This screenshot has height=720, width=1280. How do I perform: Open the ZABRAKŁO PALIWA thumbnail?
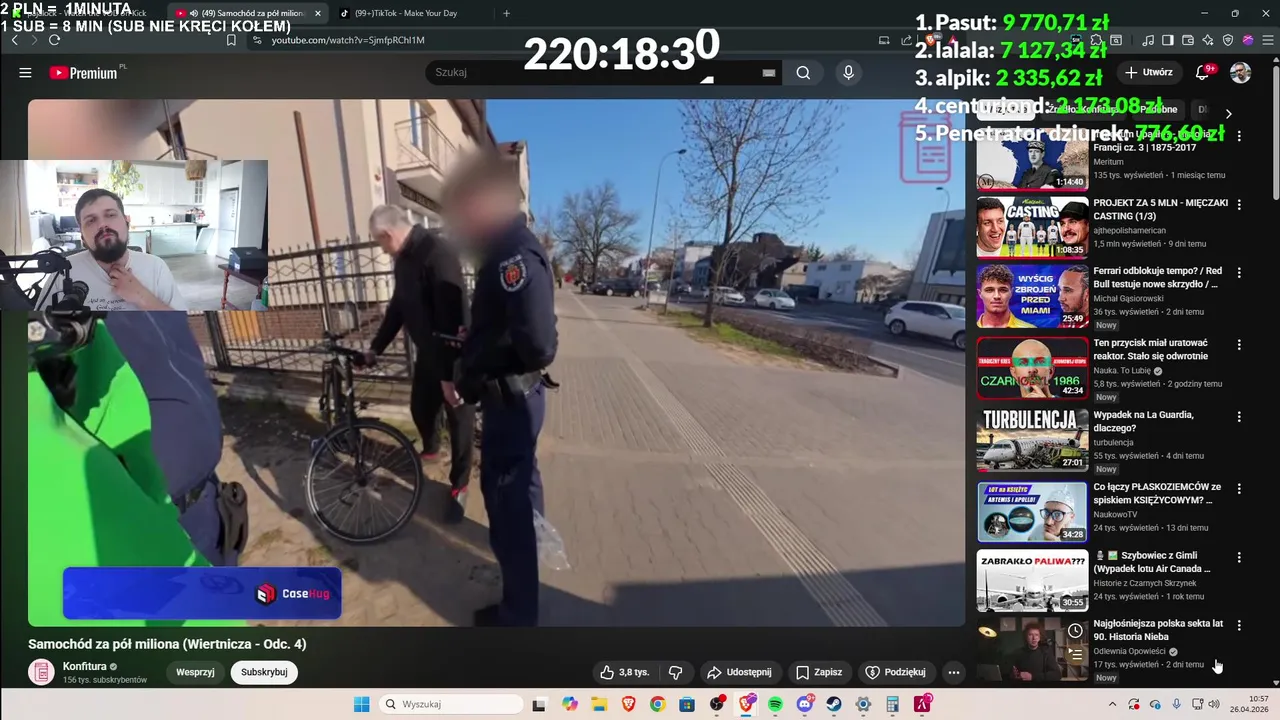[x=1032, y=580]
